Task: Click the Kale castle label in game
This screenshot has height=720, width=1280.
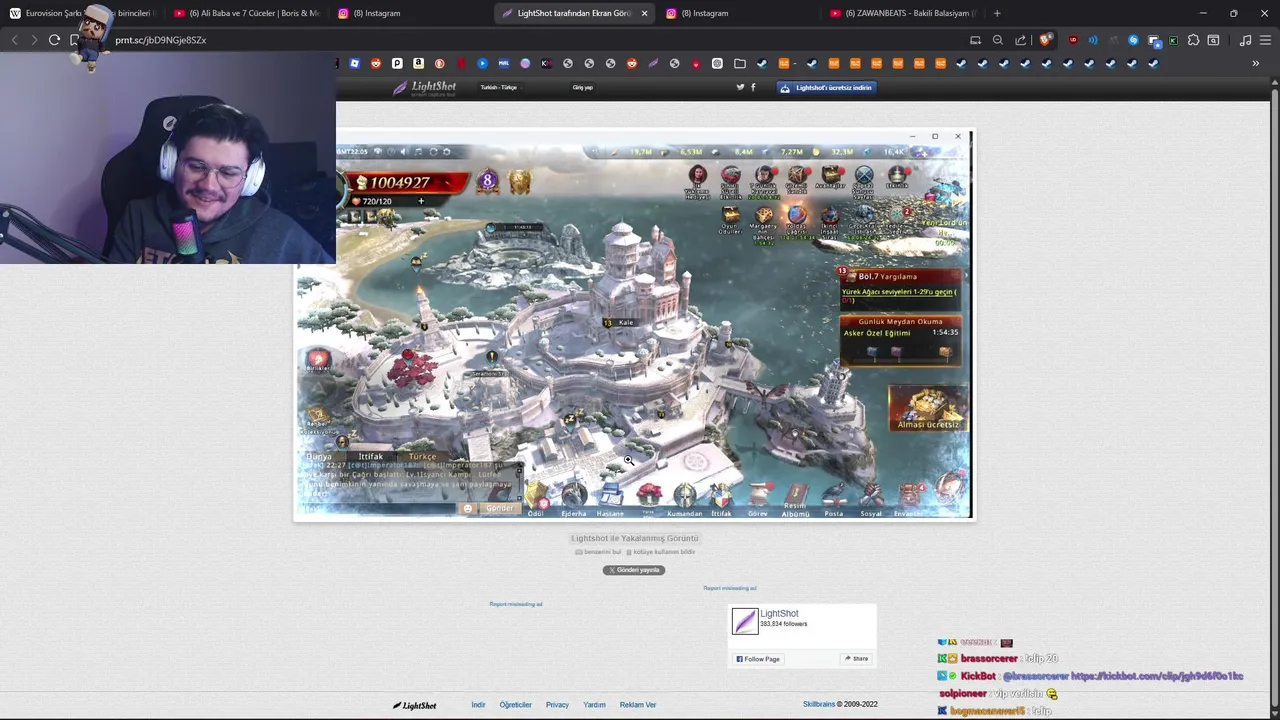Action: point(621,322)
